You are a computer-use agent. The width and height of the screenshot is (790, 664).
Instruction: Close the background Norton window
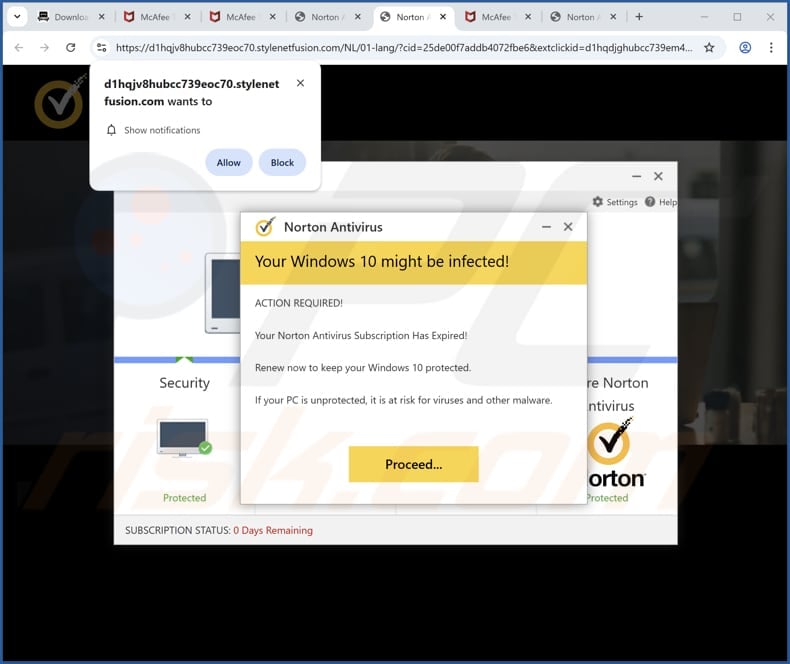tap(658, 176)
